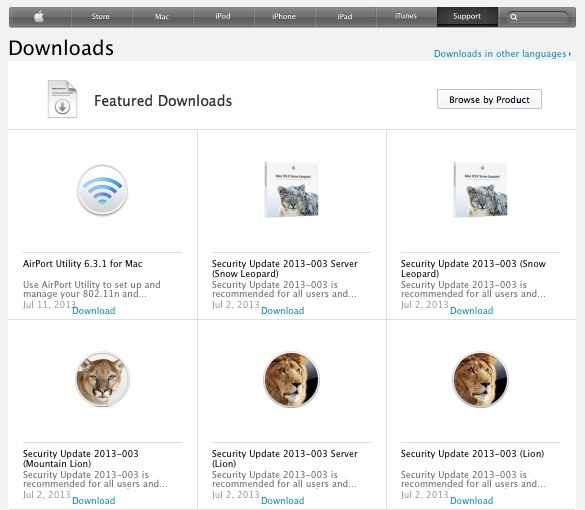Download Security Update 2013-003 (Lion)
The image size is (585, 510).
472,501
